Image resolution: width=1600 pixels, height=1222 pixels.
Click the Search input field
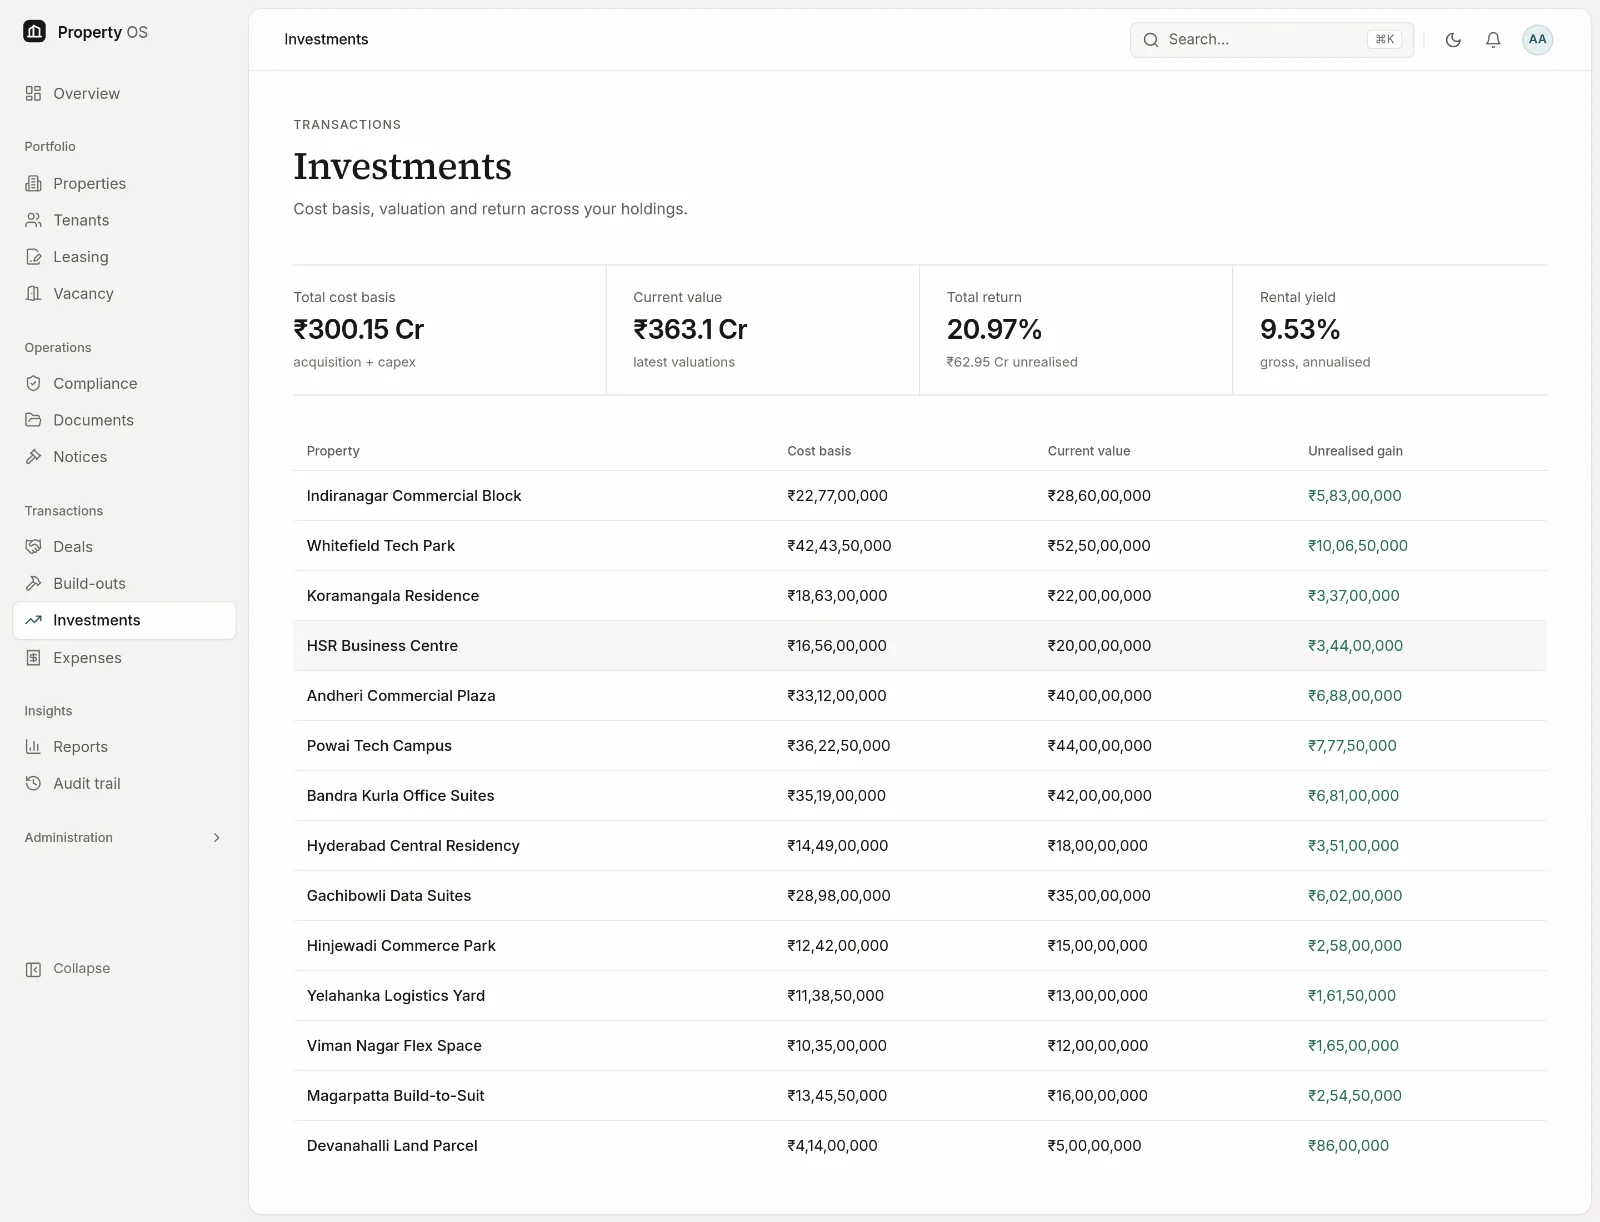(x=1272, y=40)
